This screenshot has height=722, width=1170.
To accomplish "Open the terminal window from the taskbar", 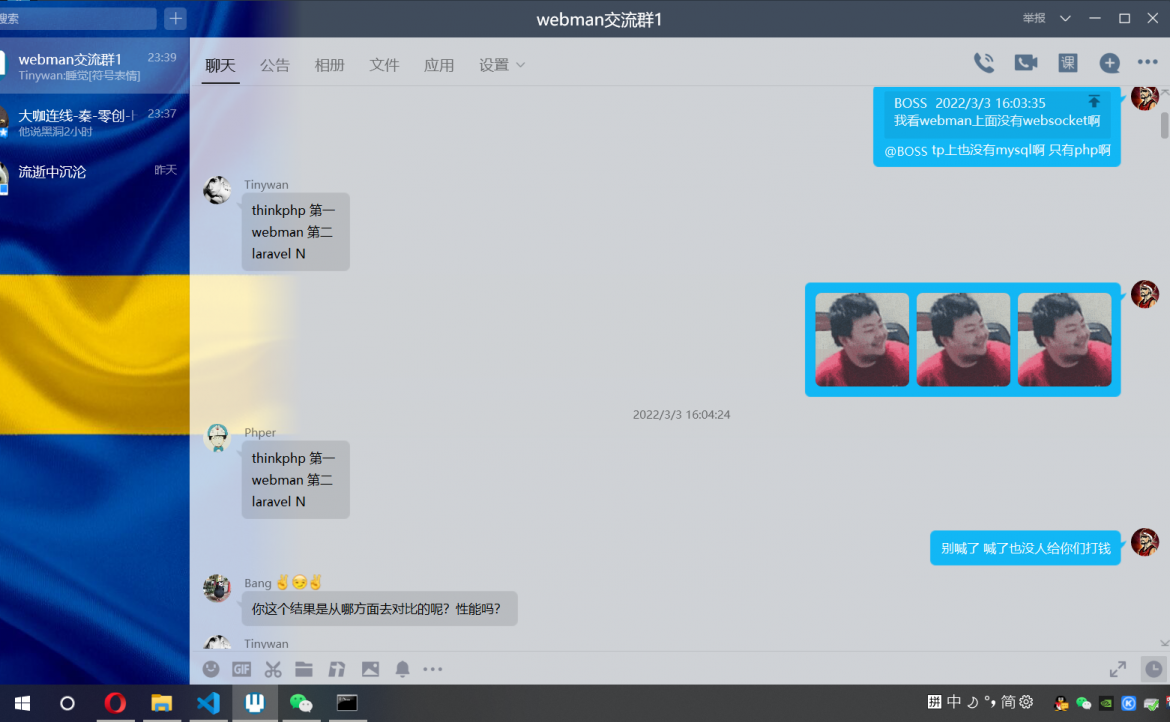I will [x=347, y=703].
